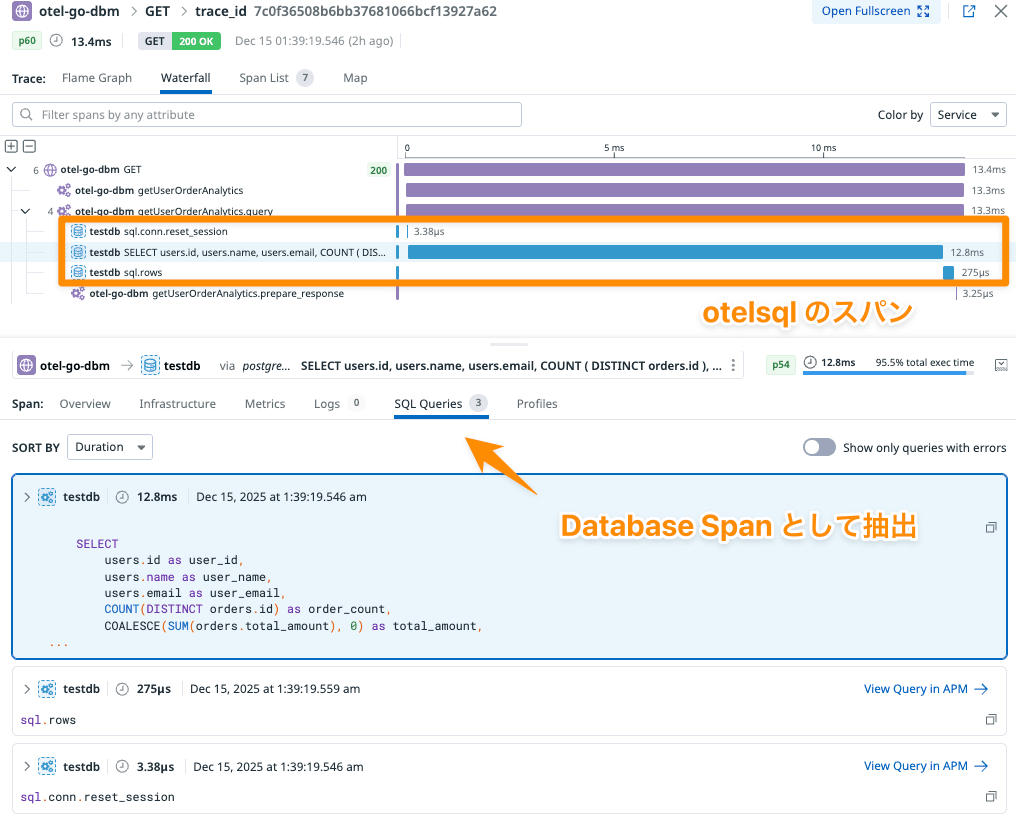The image size is (1016, 824).
Task: Collapse all spans with minus icon
Action: pos(29,146)
